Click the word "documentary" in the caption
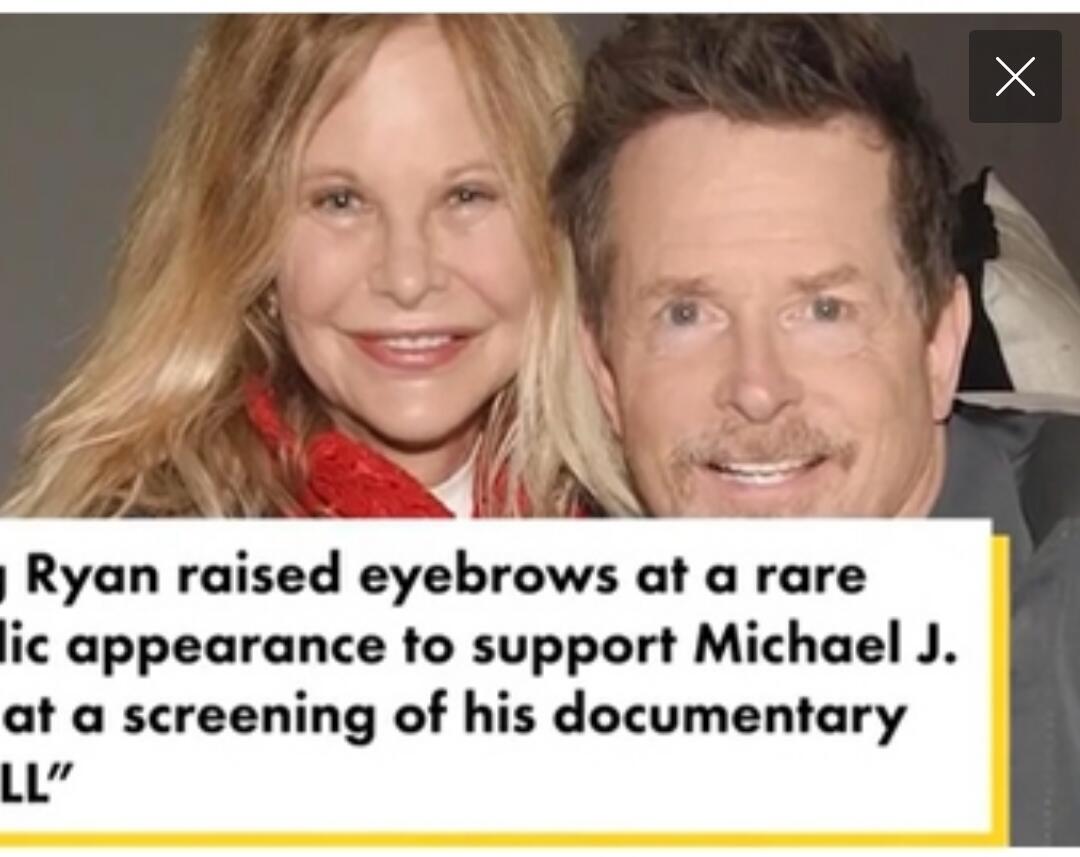 729,717
